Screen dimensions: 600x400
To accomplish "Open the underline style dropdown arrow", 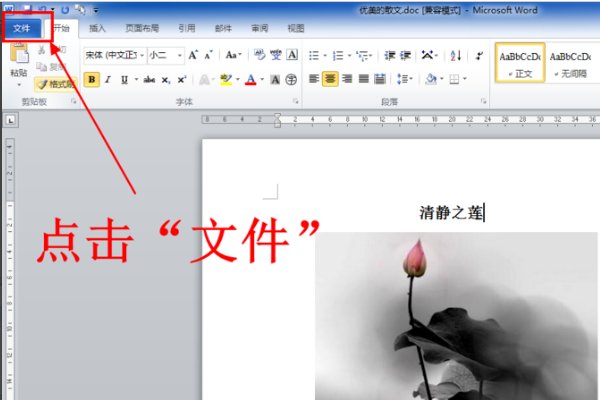I will click(136, 80).
